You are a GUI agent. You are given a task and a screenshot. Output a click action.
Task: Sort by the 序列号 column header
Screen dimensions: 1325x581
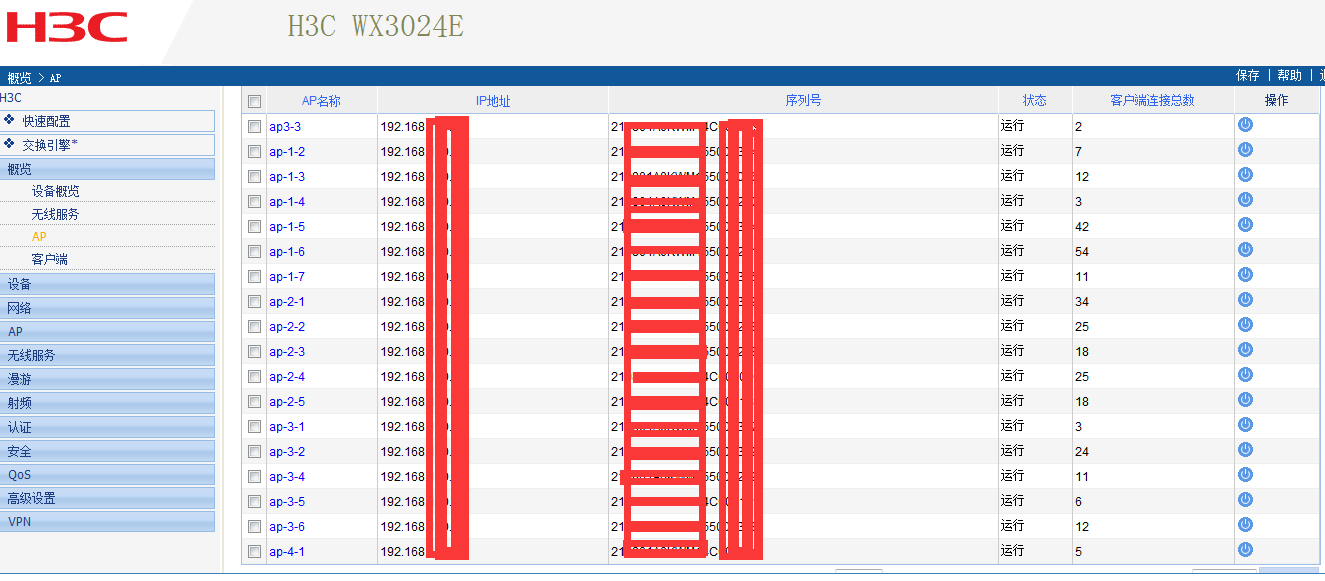coord(803,101)
